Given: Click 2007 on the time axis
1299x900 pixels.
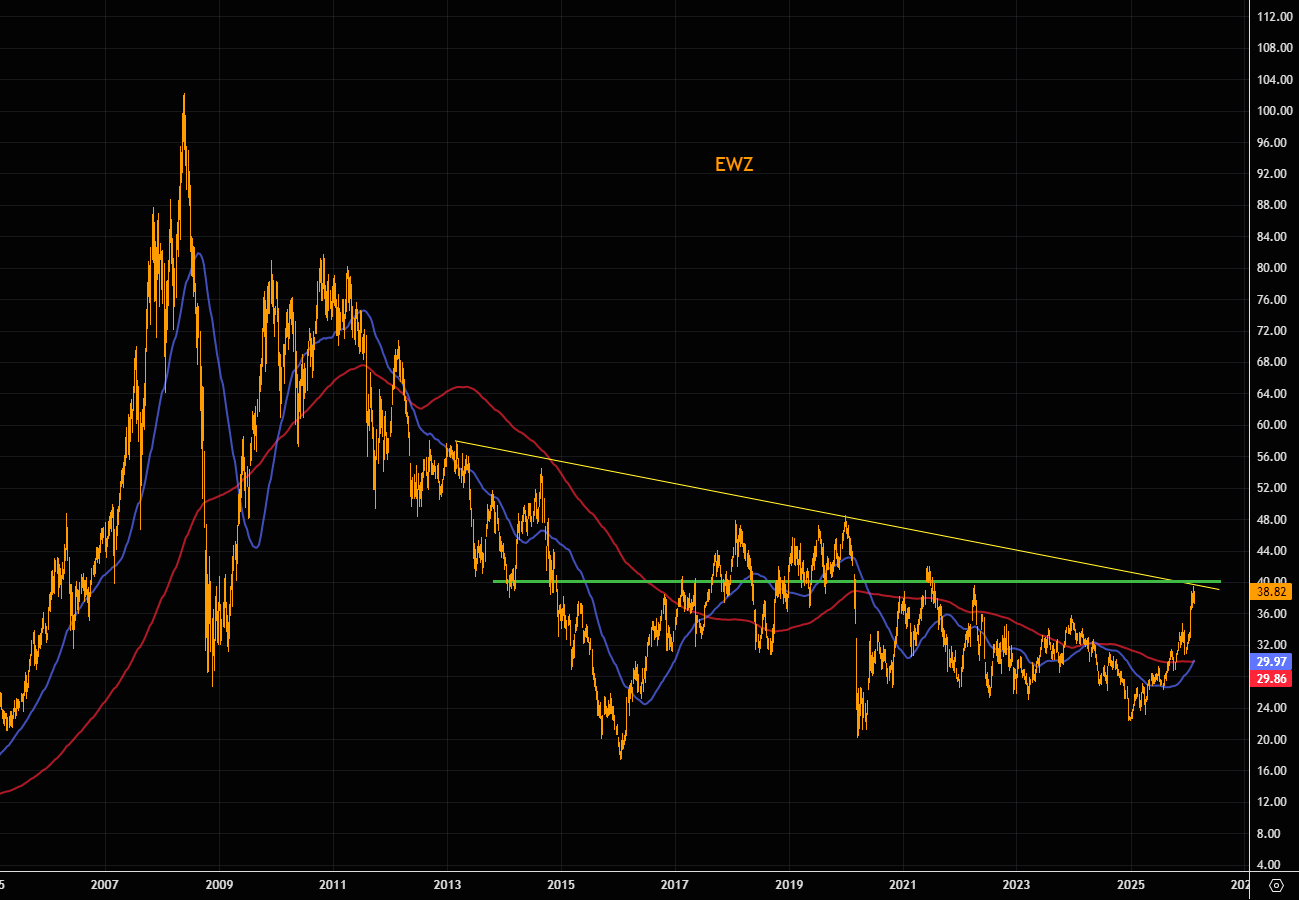Looking at the screenshot, I should (x=105, y=885).
